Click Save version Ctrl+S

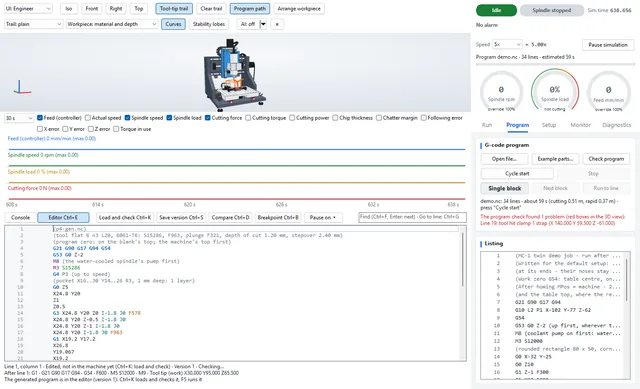coord(181,218)
